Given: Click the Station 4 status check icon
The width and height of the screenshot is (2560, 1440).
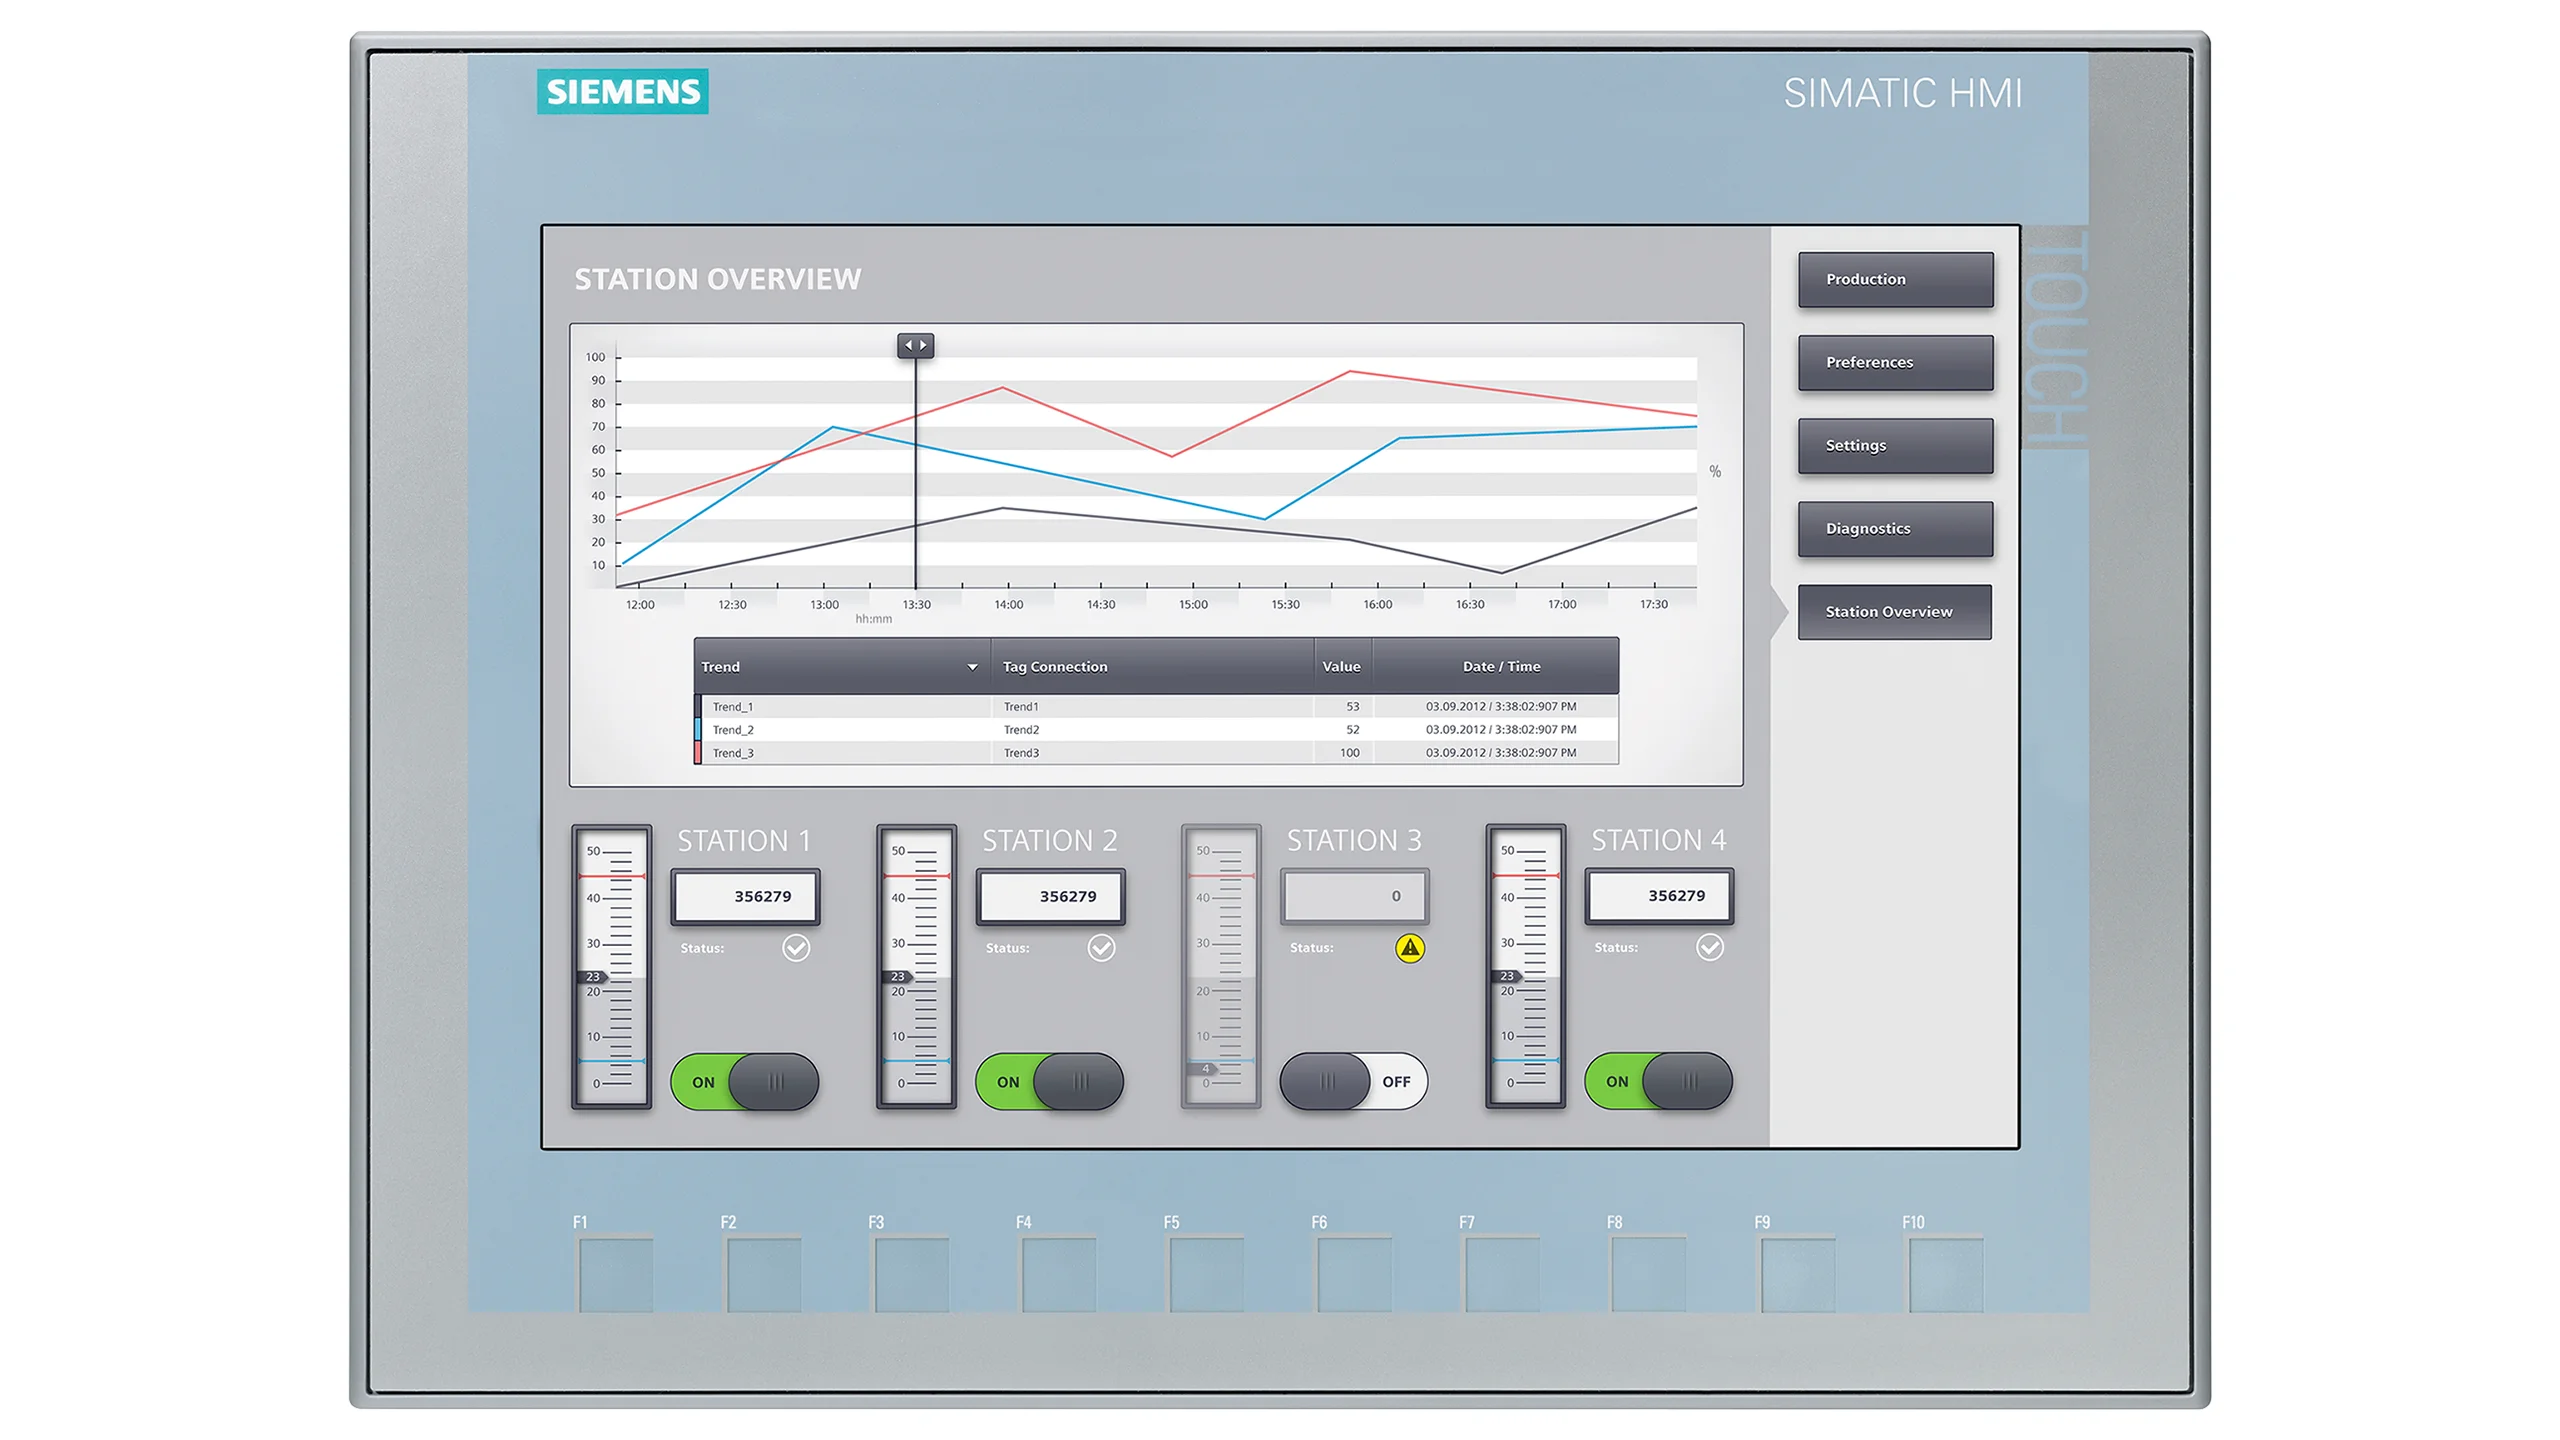Looking at the screenshot, I should pyautogui.click(x=1708, y=948).
